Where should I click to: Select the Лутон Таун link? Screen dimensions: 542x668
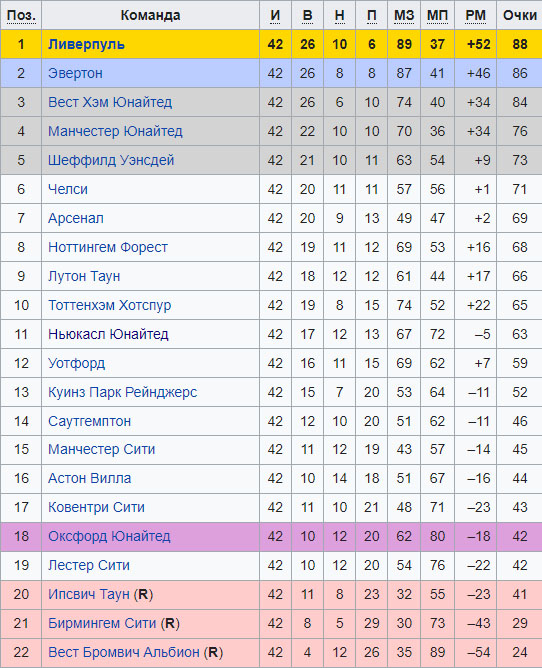coord(84,276)
